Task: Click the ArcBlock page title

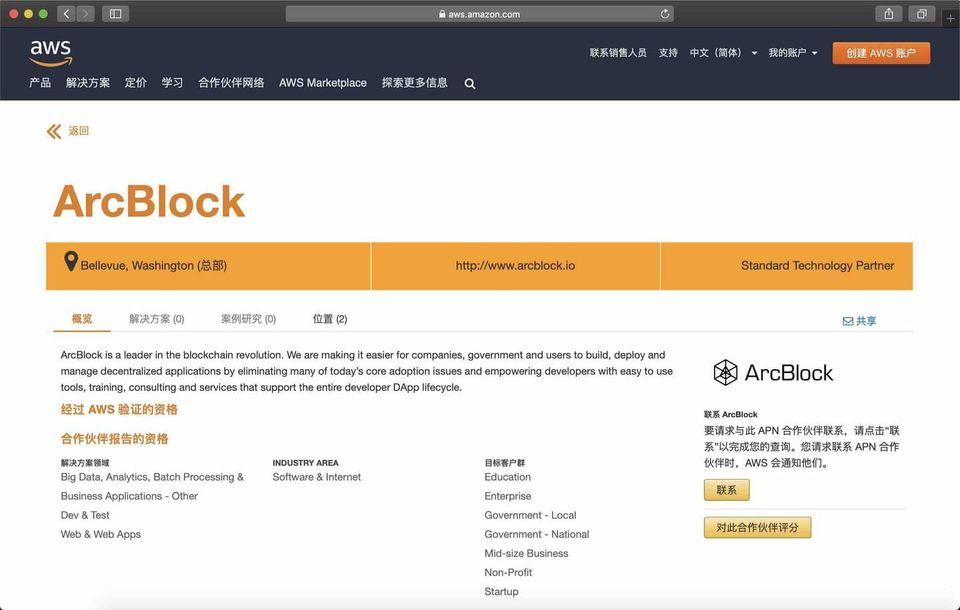Action: pos(149,201)
